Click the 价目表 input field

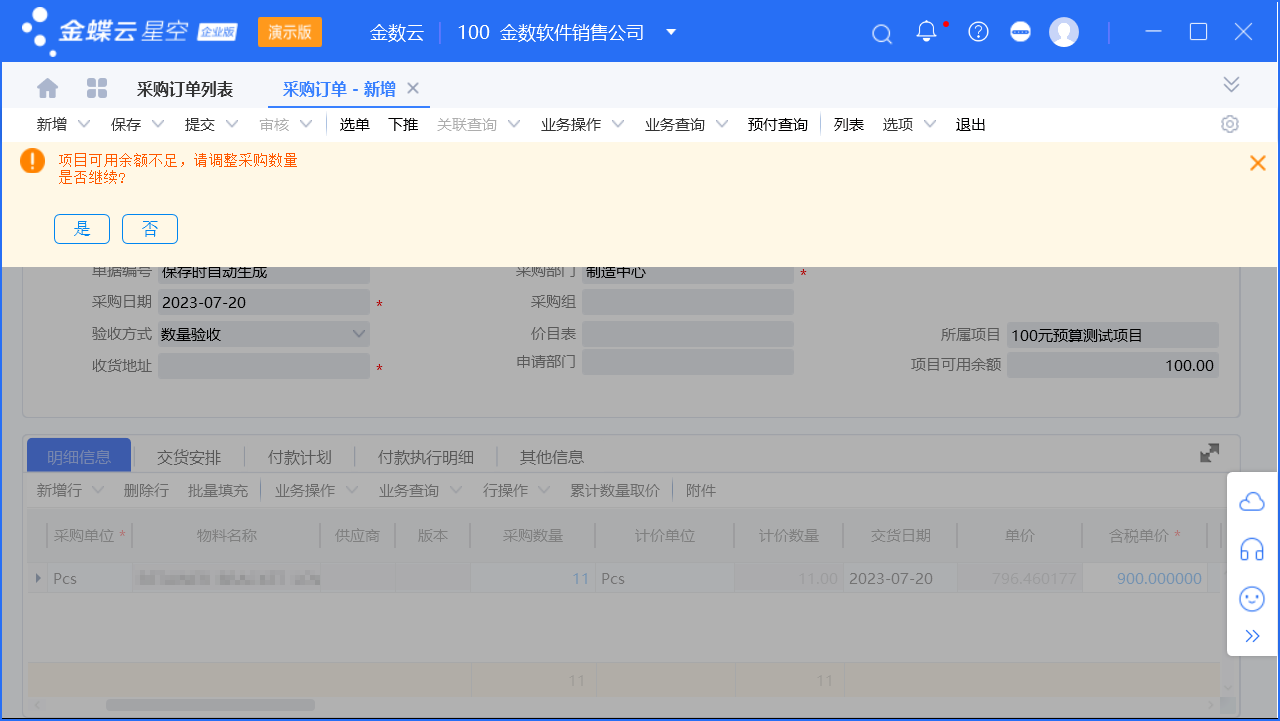[x=688, y=334]
